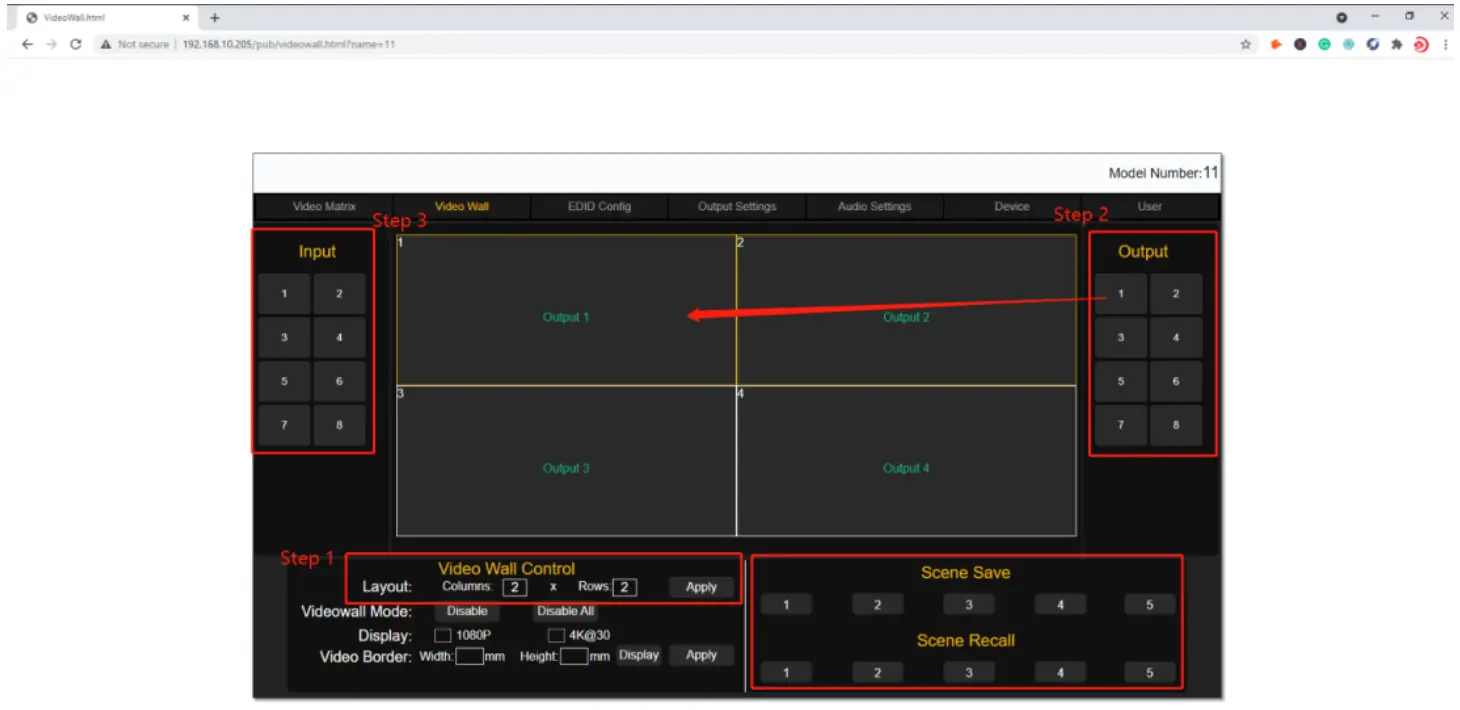Screen dimensions: 1460x710
Task: Open a new browser tab
Action: click(215, 18)
